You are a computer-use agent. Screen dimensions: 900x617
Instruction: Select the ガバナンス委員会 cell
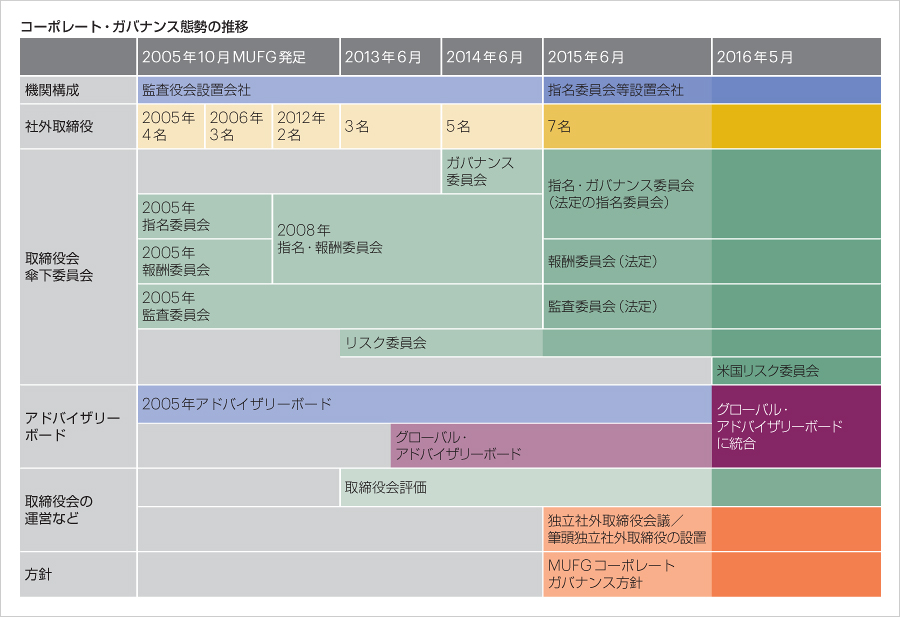tap(492, 171)
